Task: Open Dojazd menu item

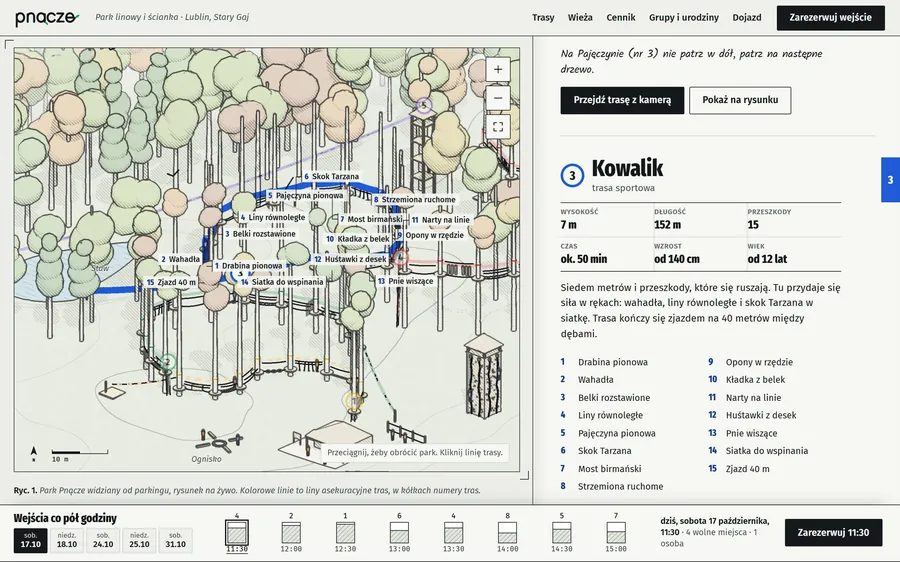Action: 747,18
